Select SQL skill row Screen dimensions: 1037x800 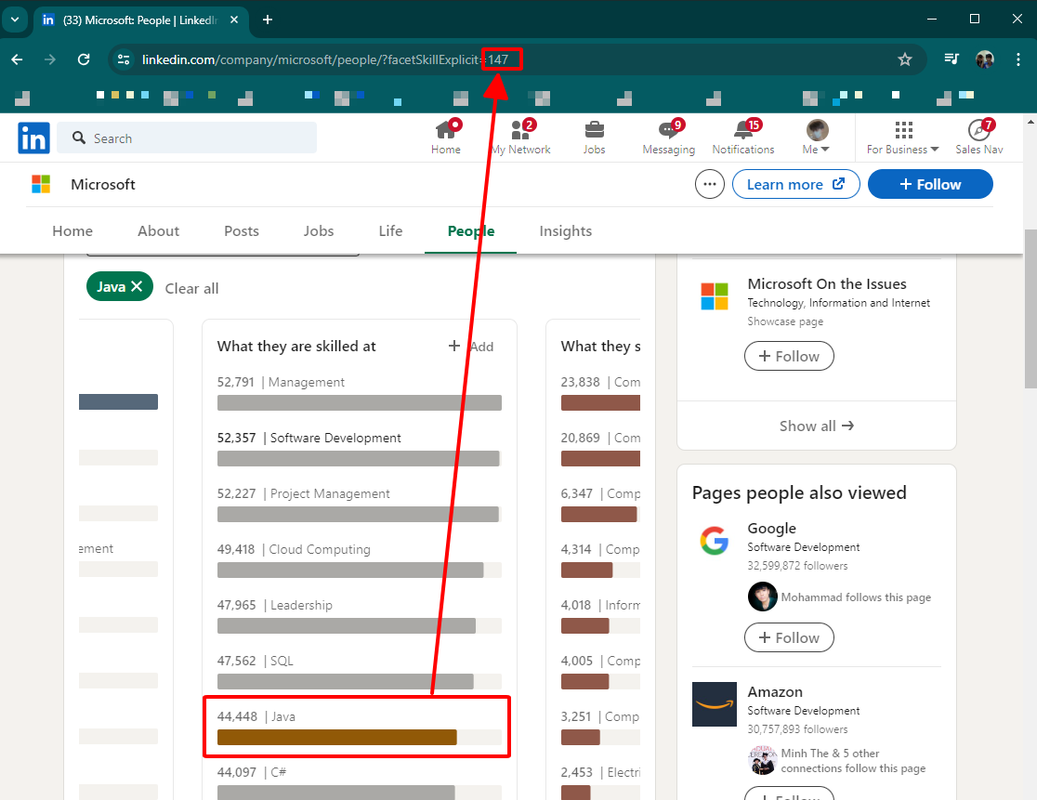pos(359,672)
